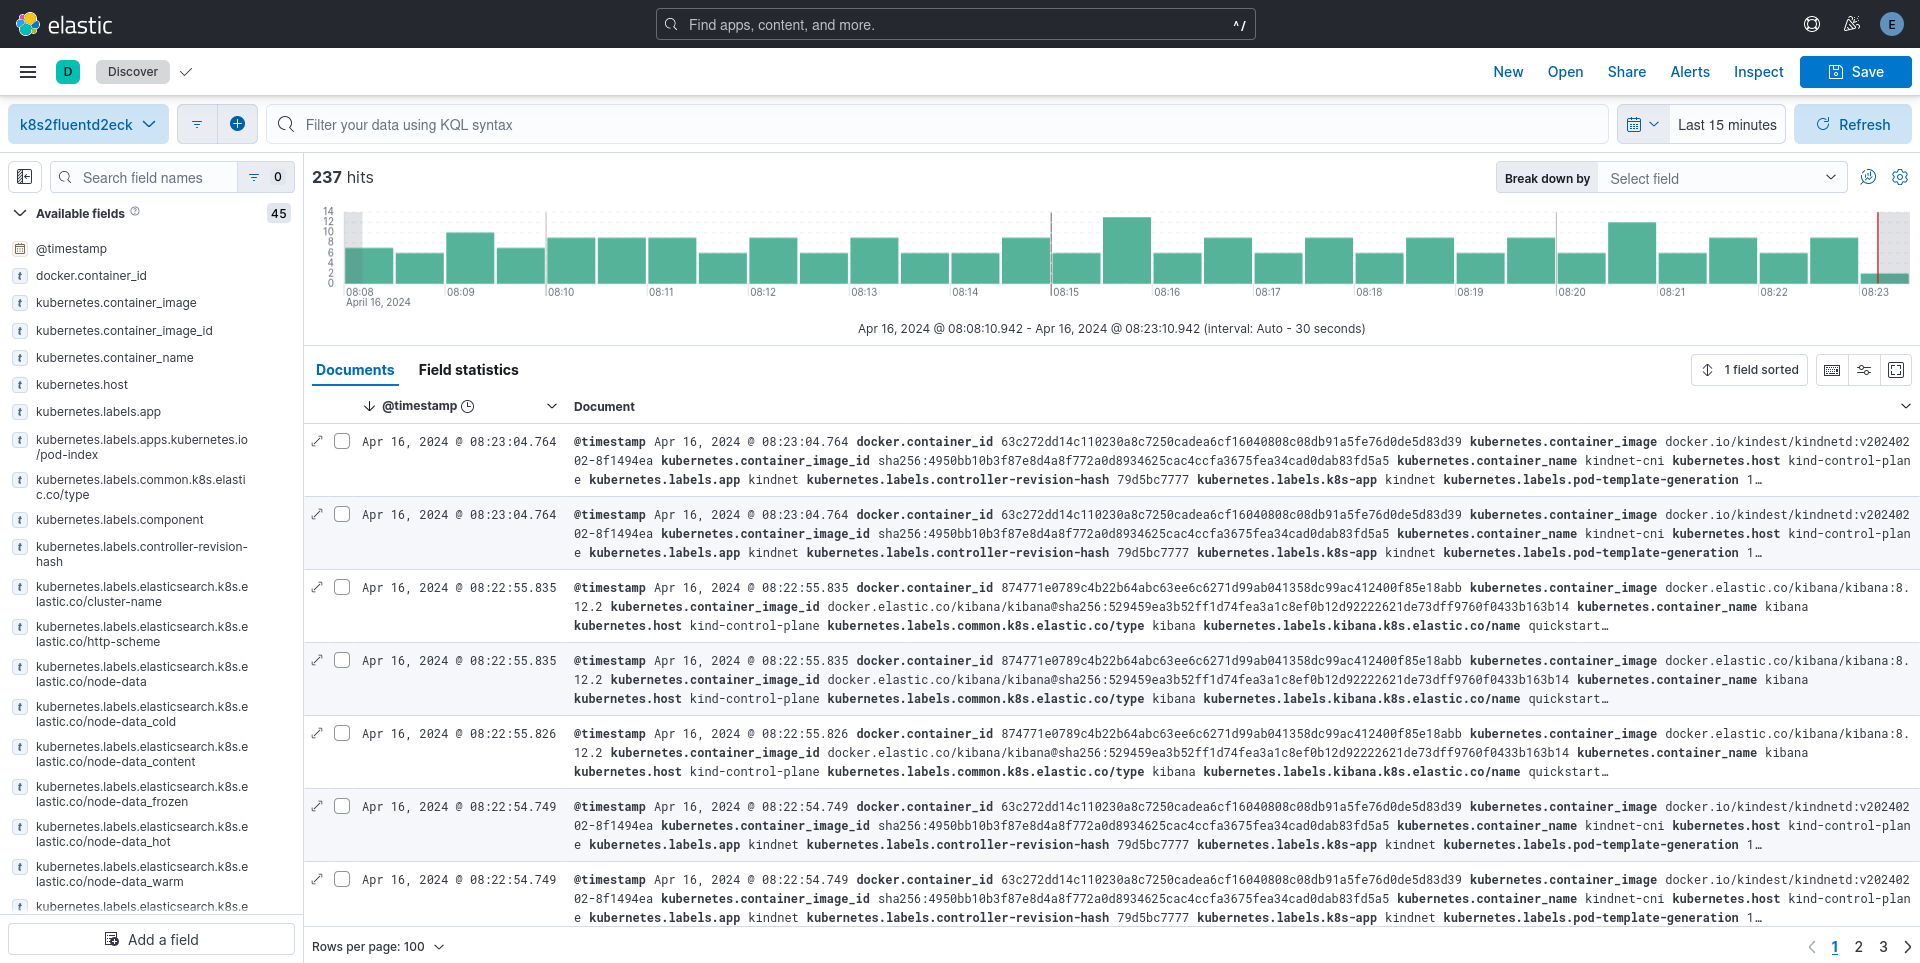Click the global Find apps search box
The height and width of the screenshot is (963, 1920).
[x=955, y=24]
